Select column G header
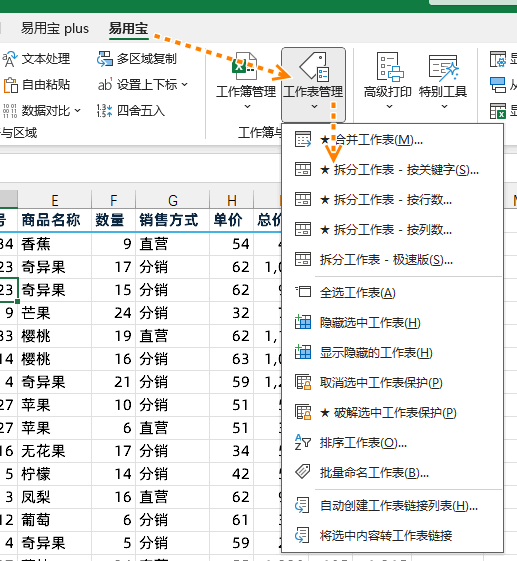 (x=172, y=200)
